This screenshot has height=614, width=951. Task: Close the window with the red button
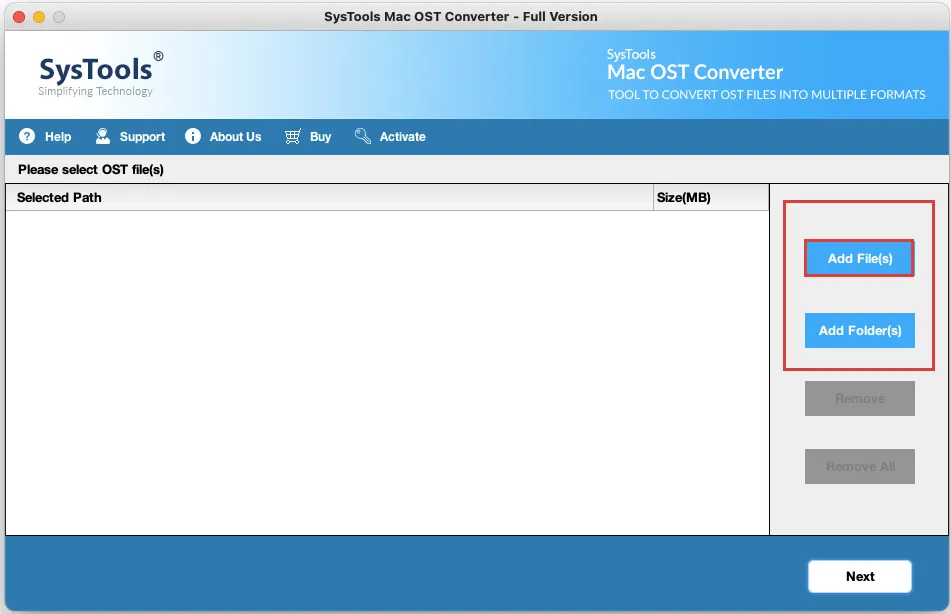tap(19, 17)
